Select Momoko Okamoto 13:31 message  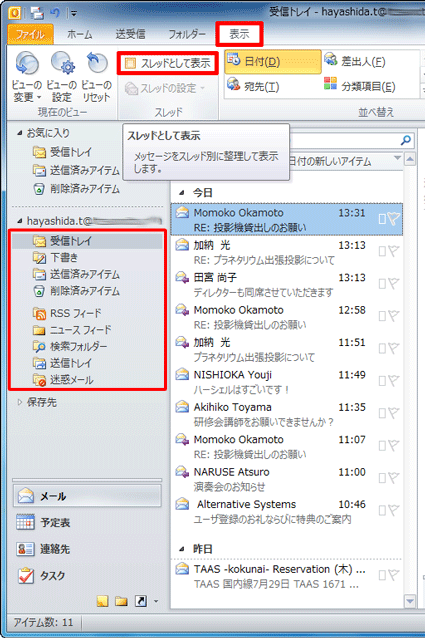pyautogui.click(x=287, y=220)
